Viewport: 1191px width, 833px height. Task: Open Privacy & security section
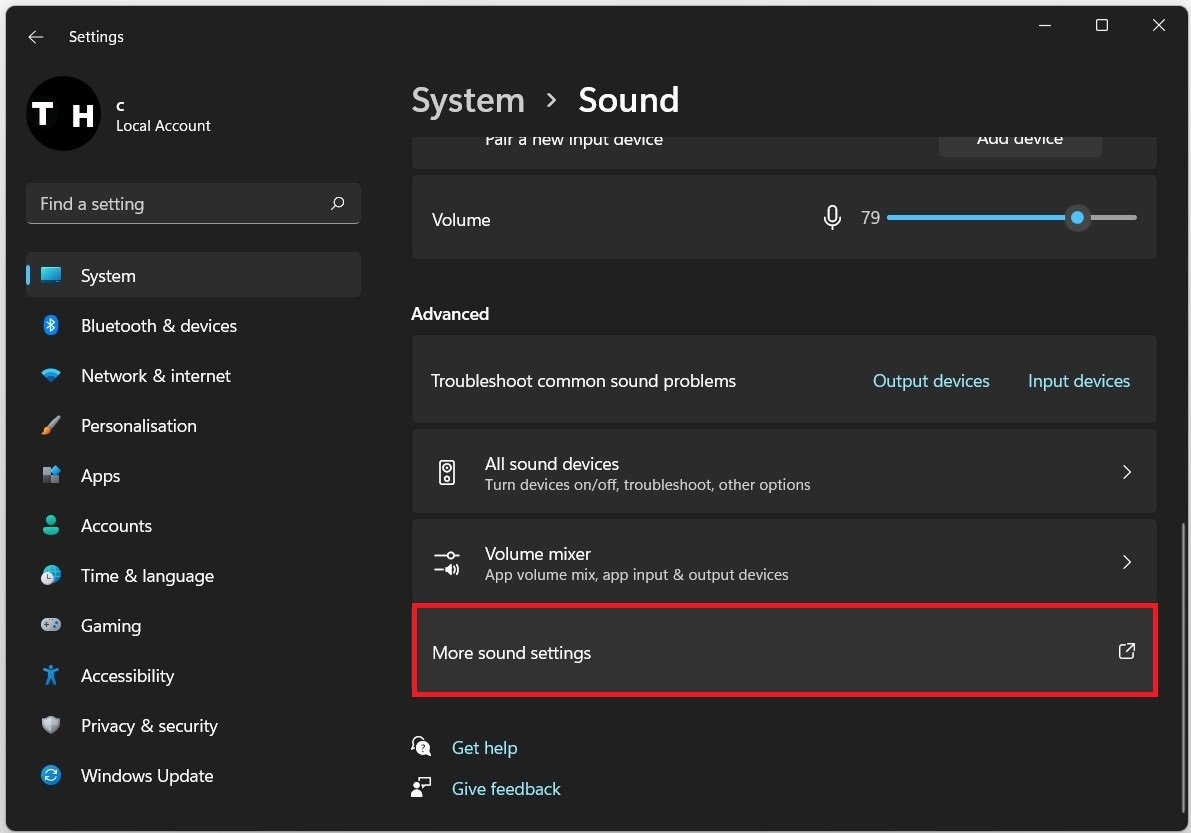[x=149, y=726]
